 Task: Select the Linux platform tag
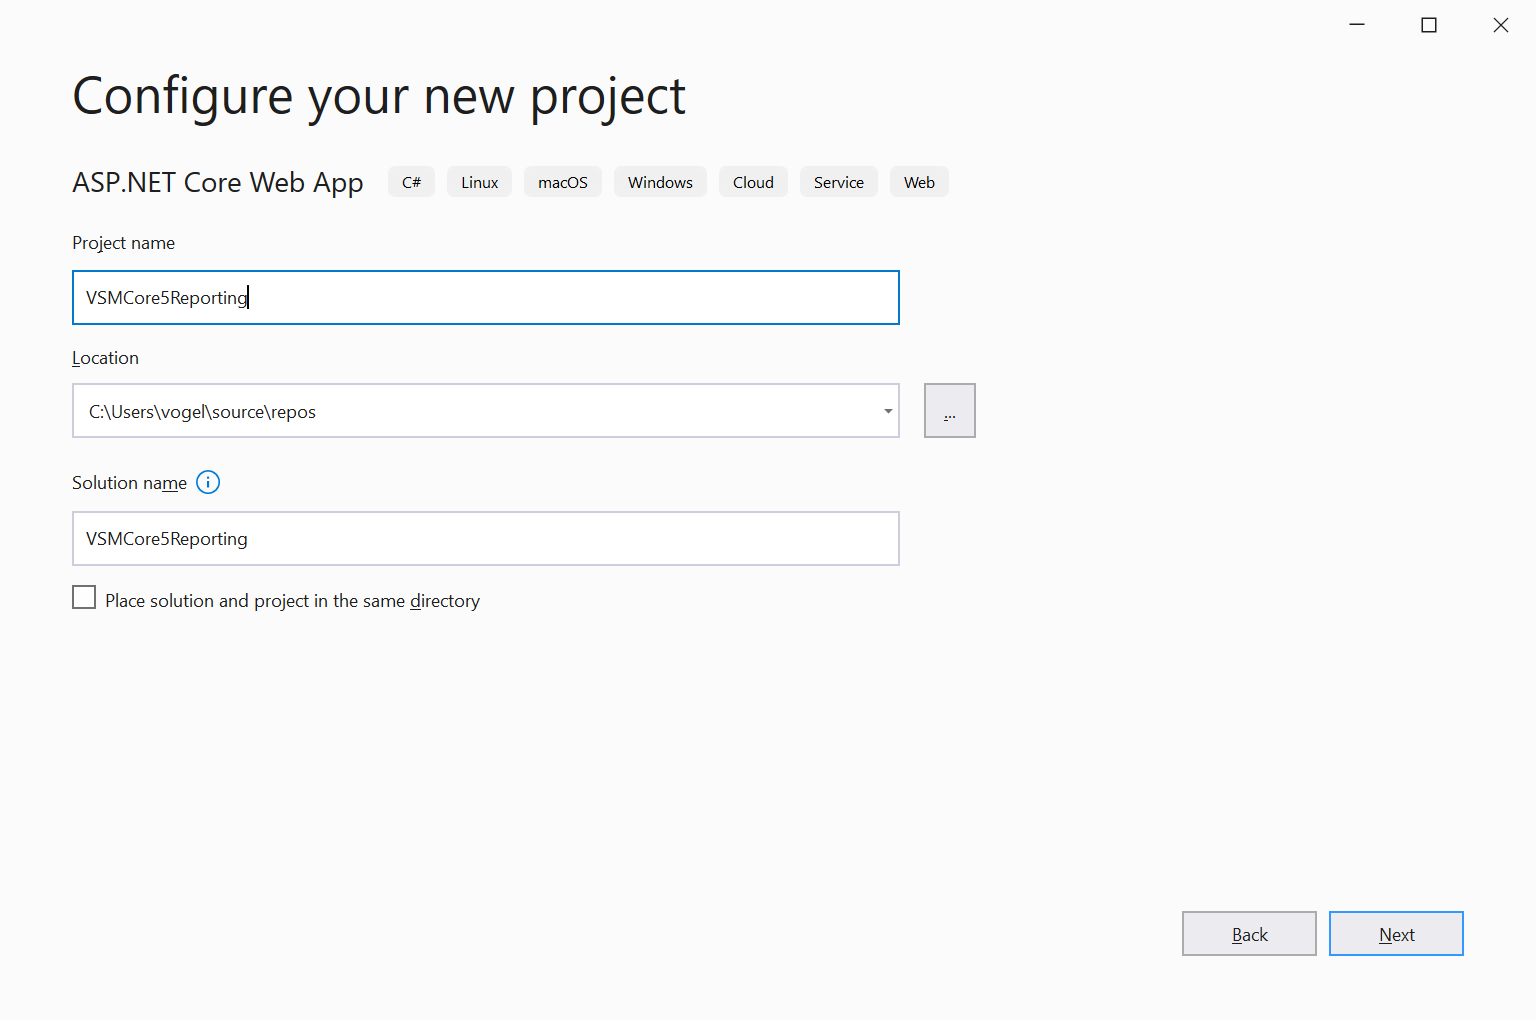[479, 182]
